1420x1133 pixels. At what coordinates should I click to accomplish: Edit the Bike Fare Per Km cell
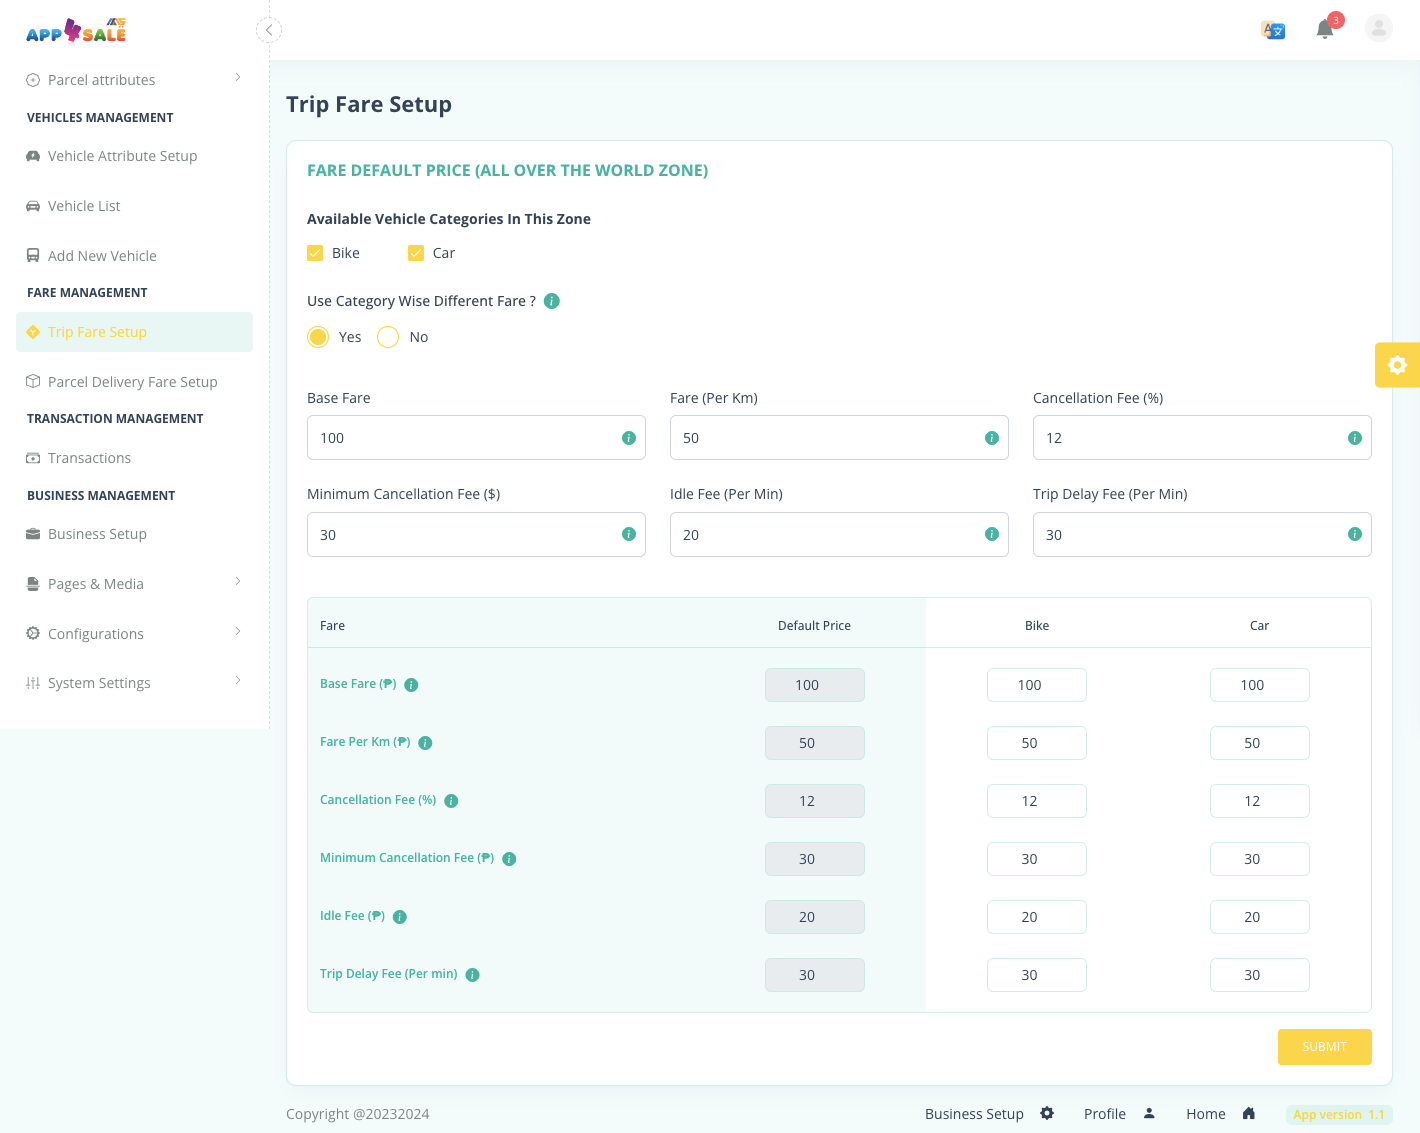coord(1037,743)
